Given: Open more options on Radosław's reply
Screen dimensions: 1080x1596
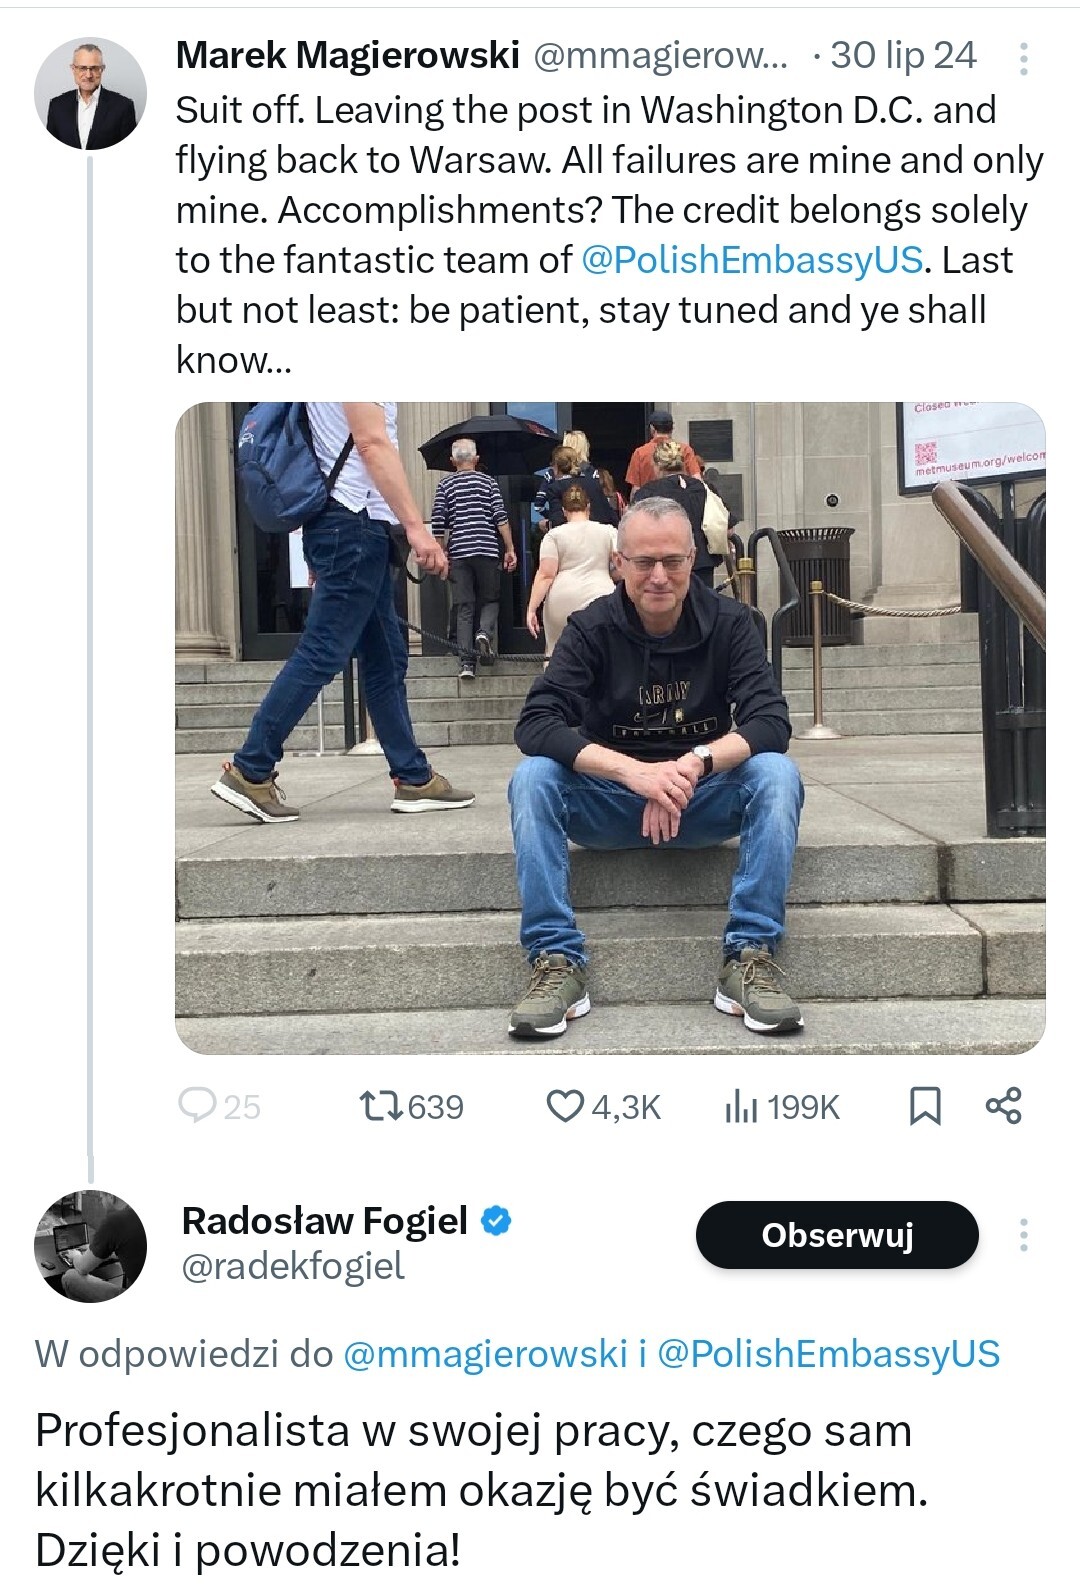Looking at the screenshot, I should point(1023,1236).
